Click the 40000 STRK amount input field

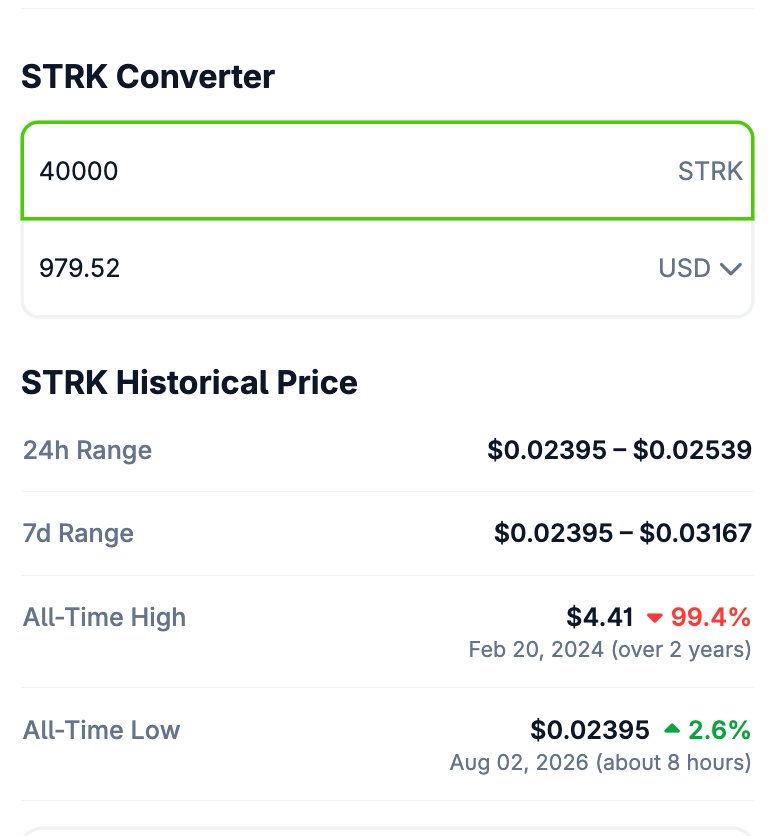point(387,171)
